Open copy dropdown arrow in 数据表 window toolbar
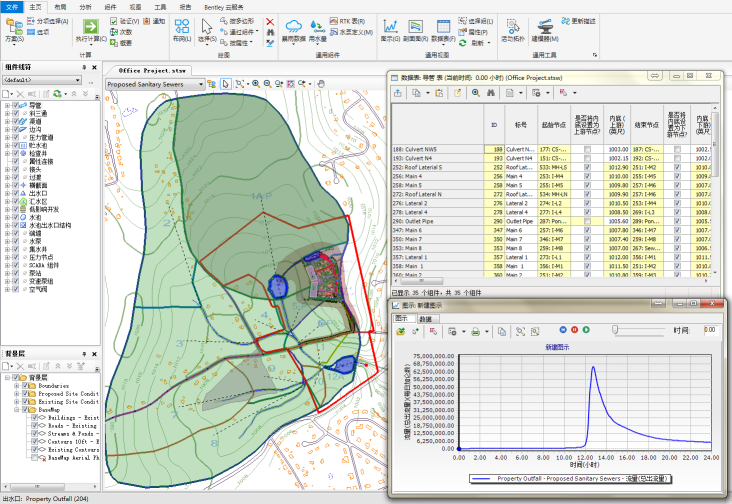 (427, 93)
